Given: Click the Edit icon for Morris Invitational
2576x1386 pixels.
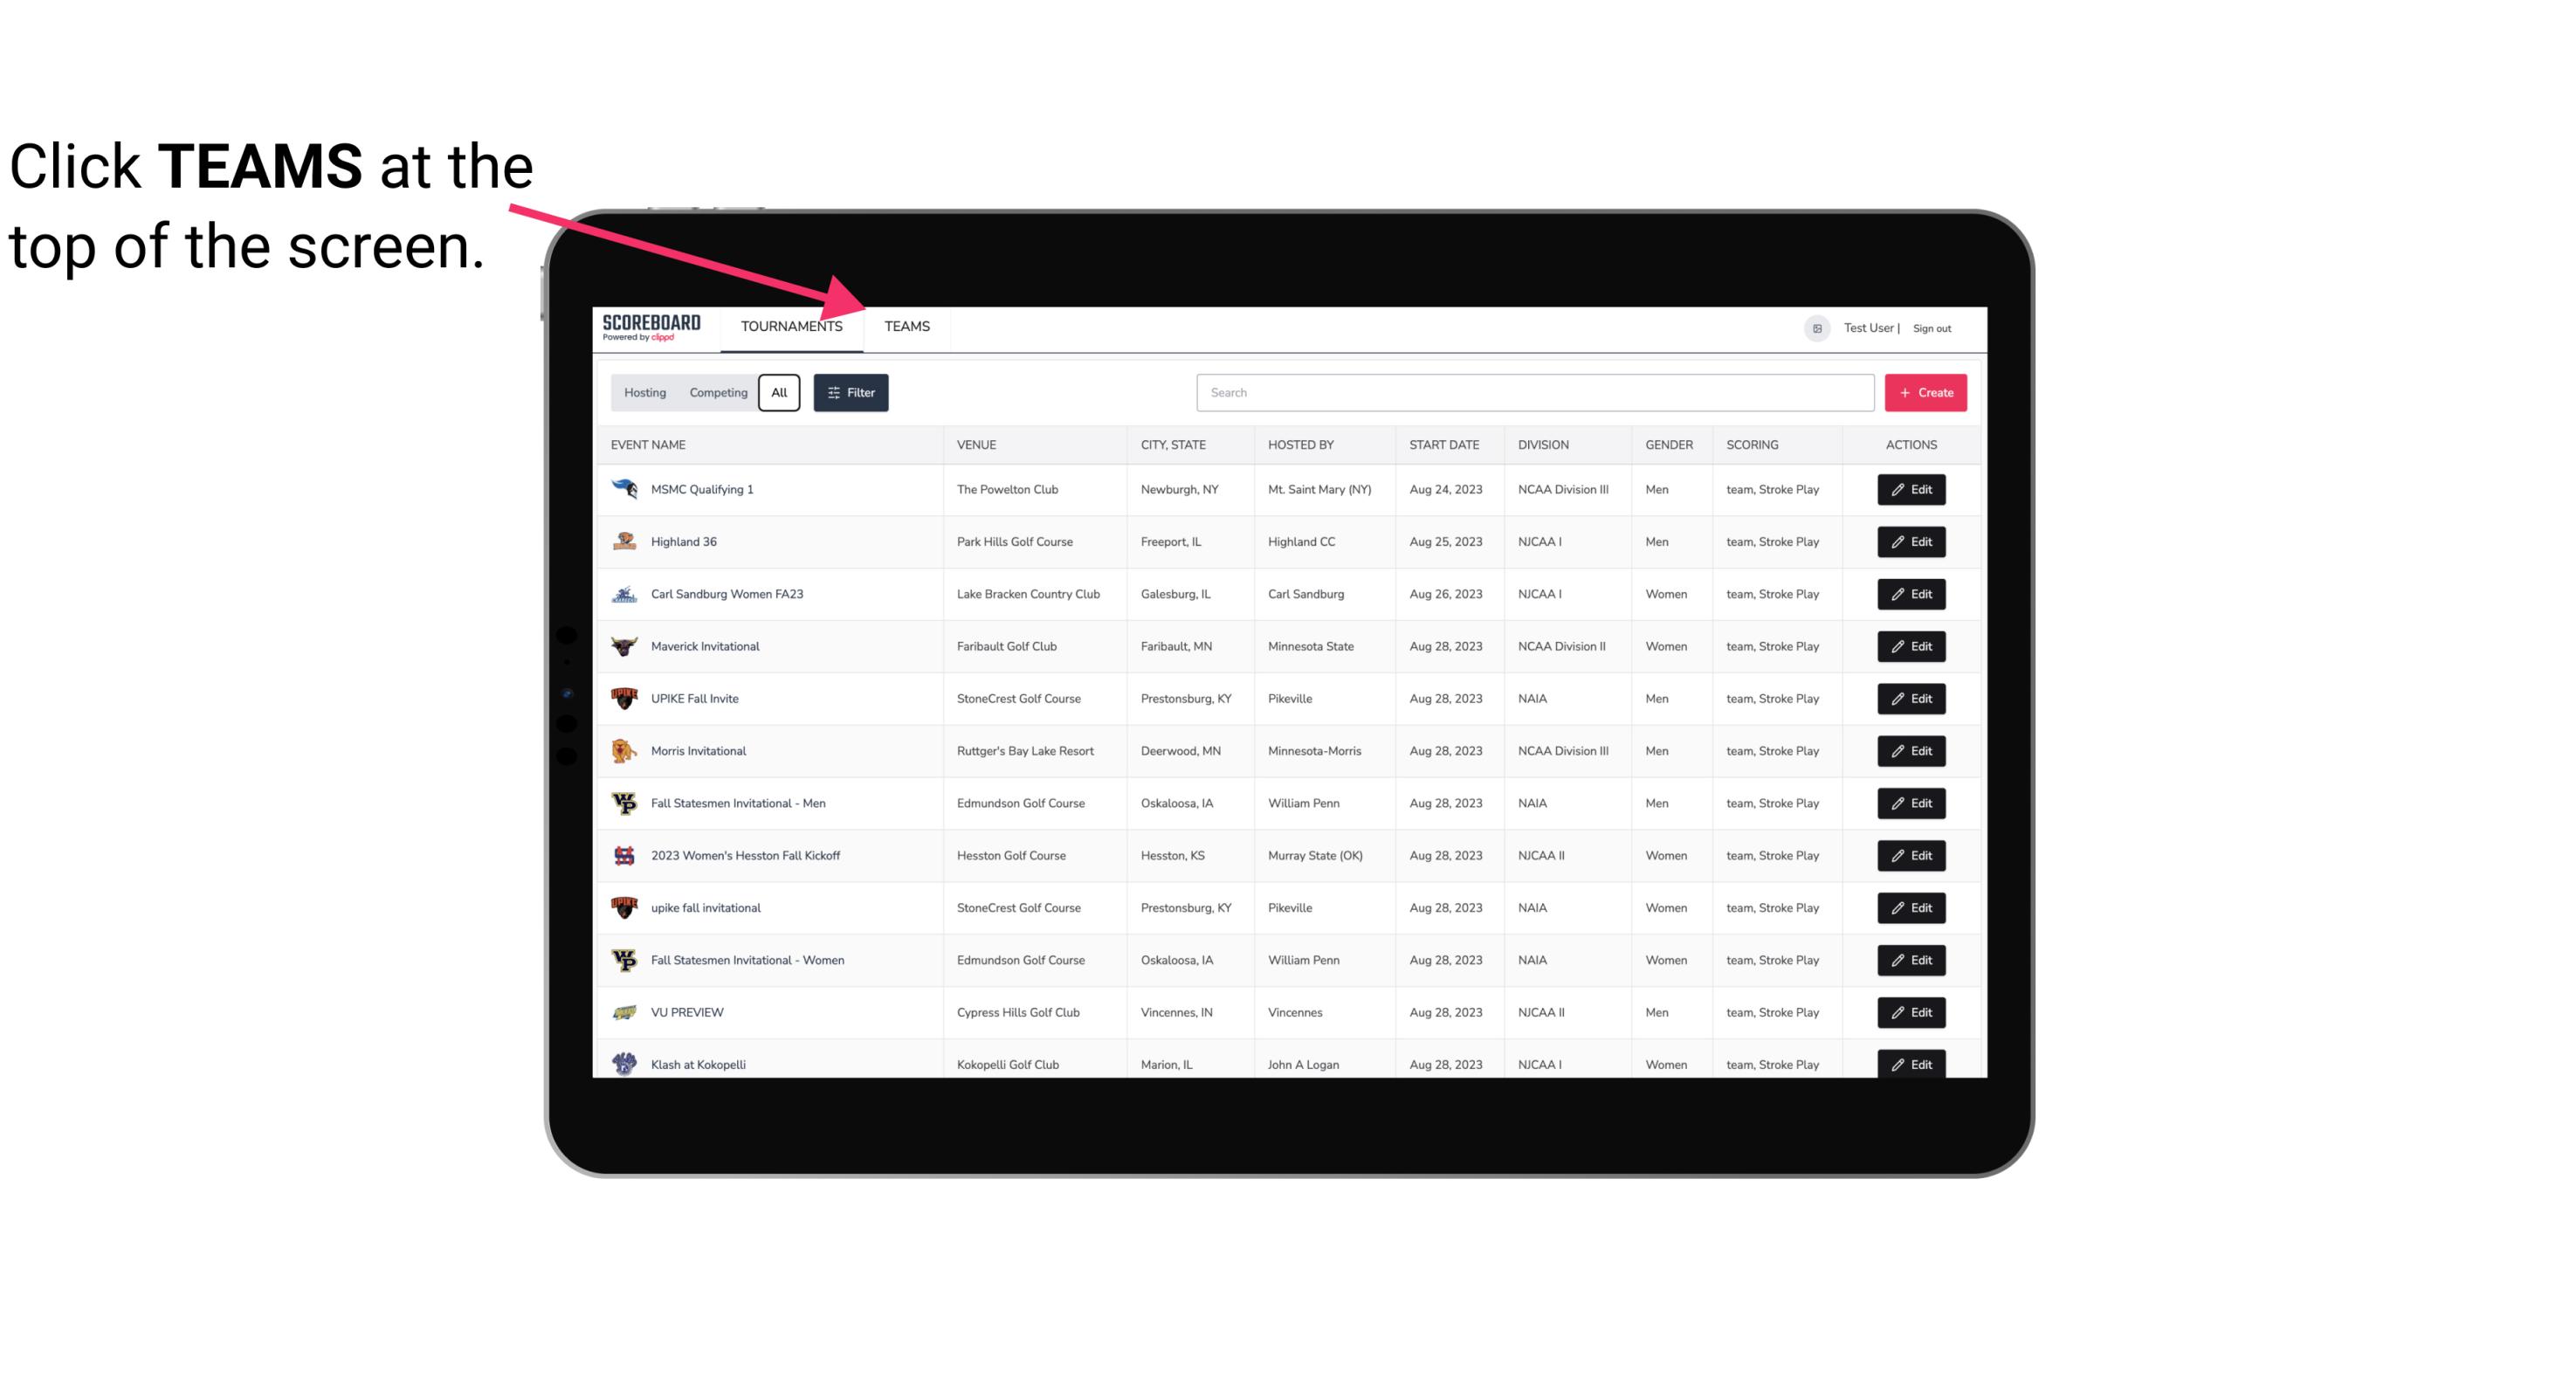Looking at the screenshot, I should coord(1912,751).
